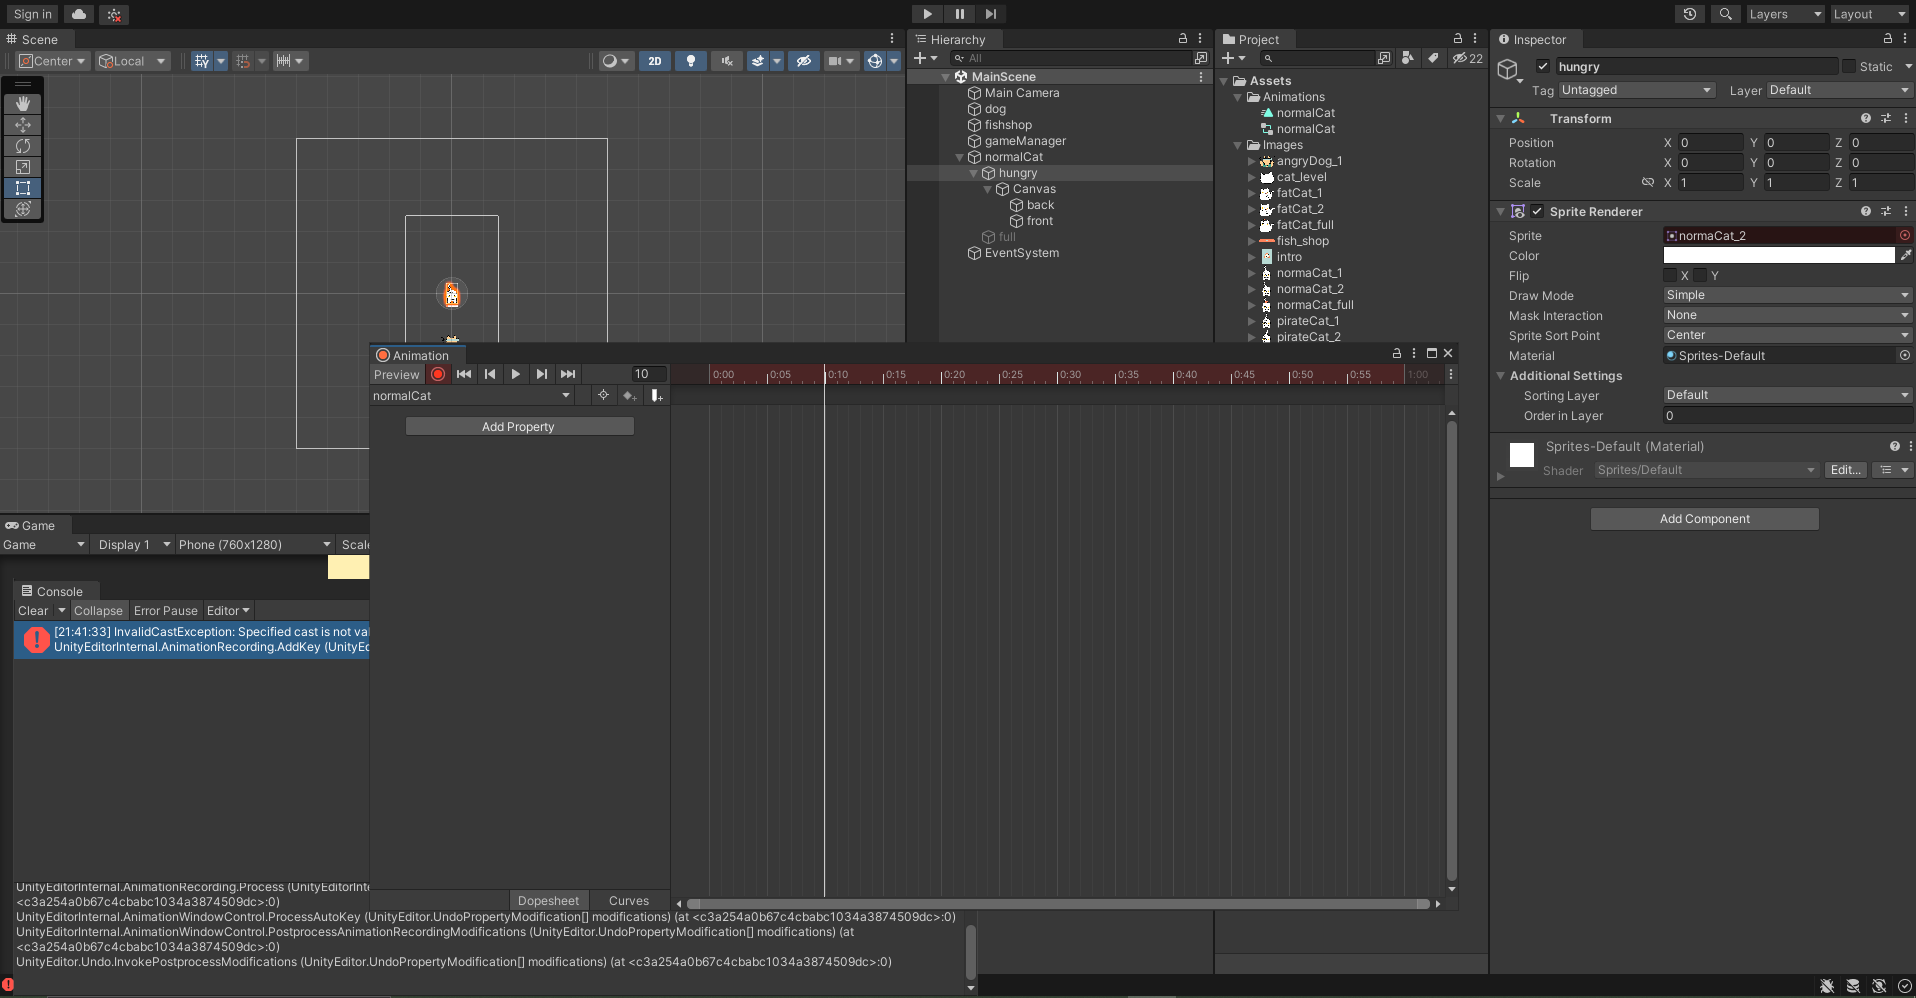Open the normalCat clip selector dropdown
The width and height of the screenshot is (1916, 998).
pos(472,396)
